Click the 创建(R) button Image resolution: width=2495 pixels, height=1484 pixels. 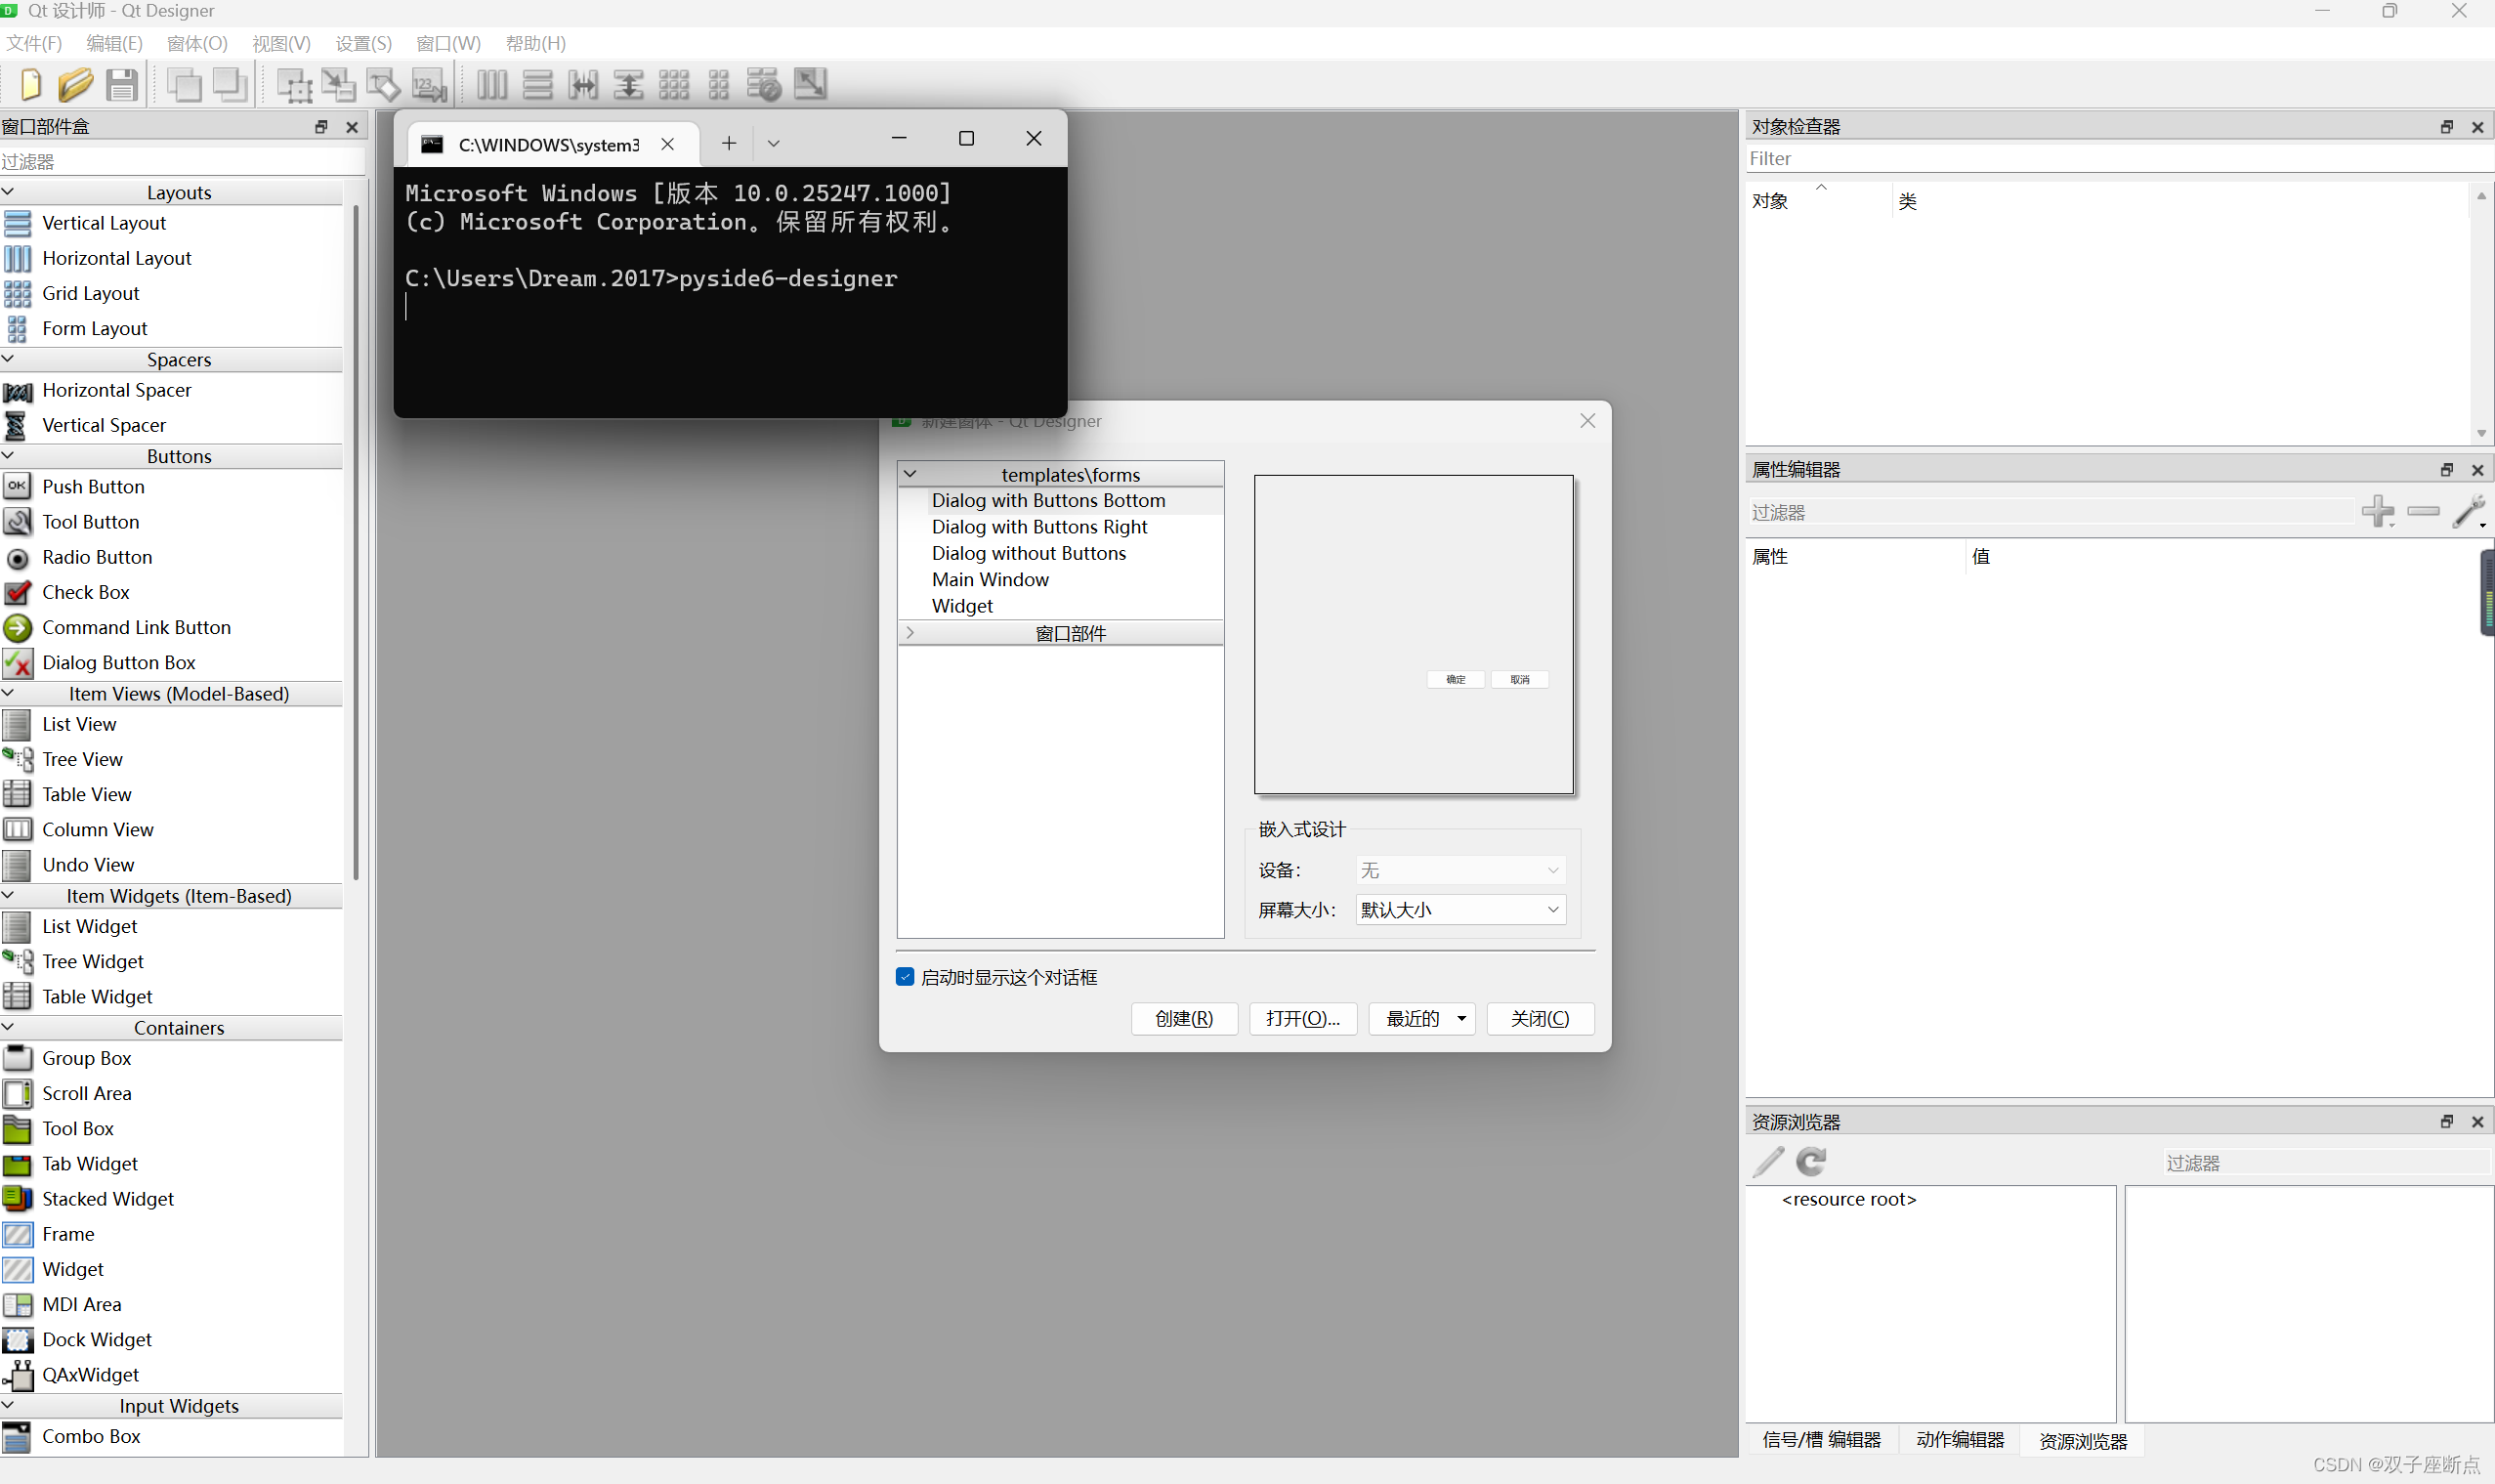click(1183, 1018)
